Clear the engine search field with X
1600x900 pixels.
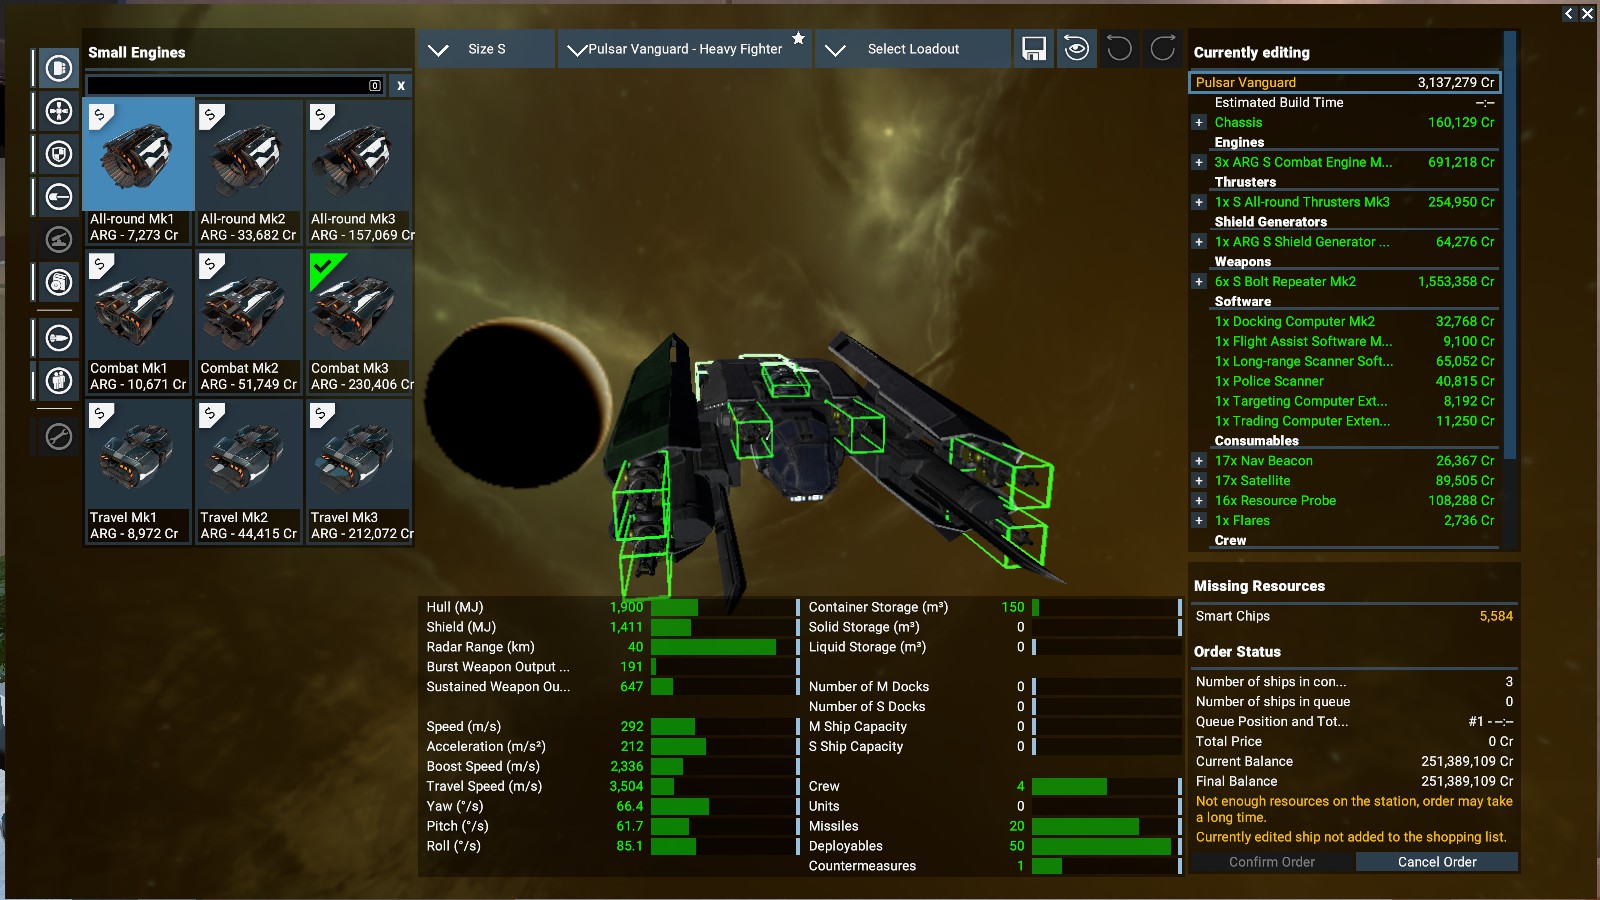click(400, 86)
